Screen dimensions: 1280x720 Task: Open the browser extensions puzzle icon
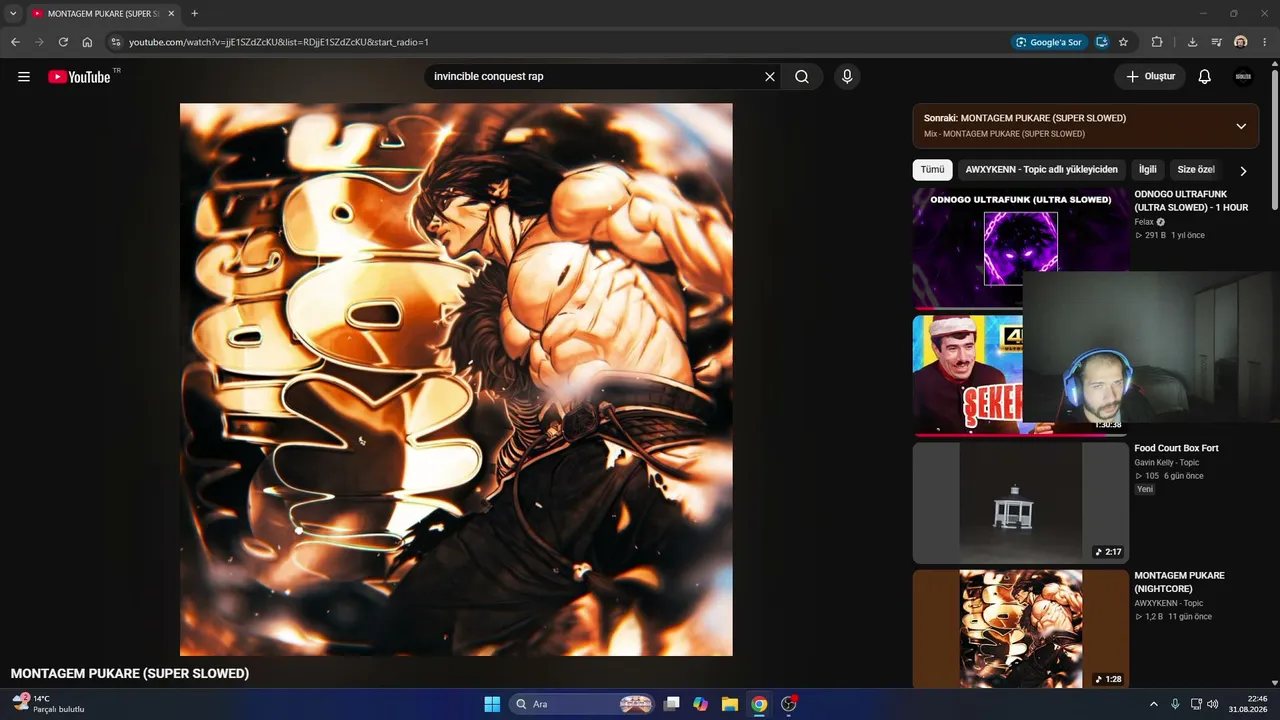[1157, 42]
